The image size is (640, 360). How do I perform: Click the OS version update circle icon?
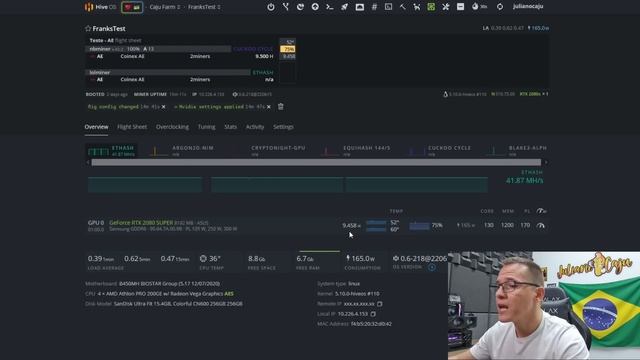432,267
